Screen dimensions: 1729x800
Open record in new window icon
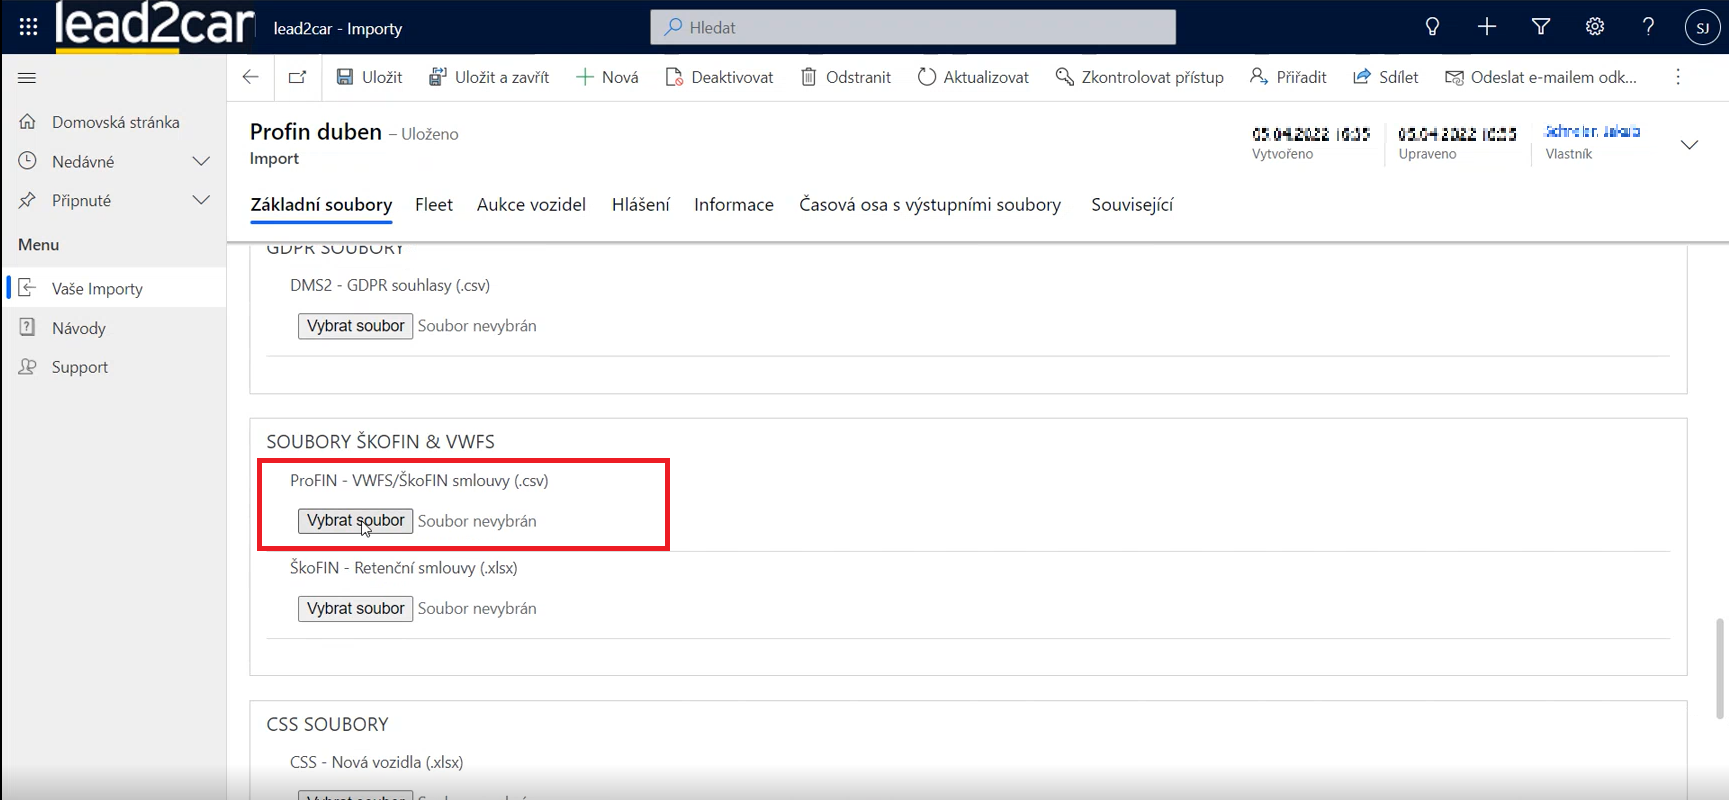[x=297, y=77]
